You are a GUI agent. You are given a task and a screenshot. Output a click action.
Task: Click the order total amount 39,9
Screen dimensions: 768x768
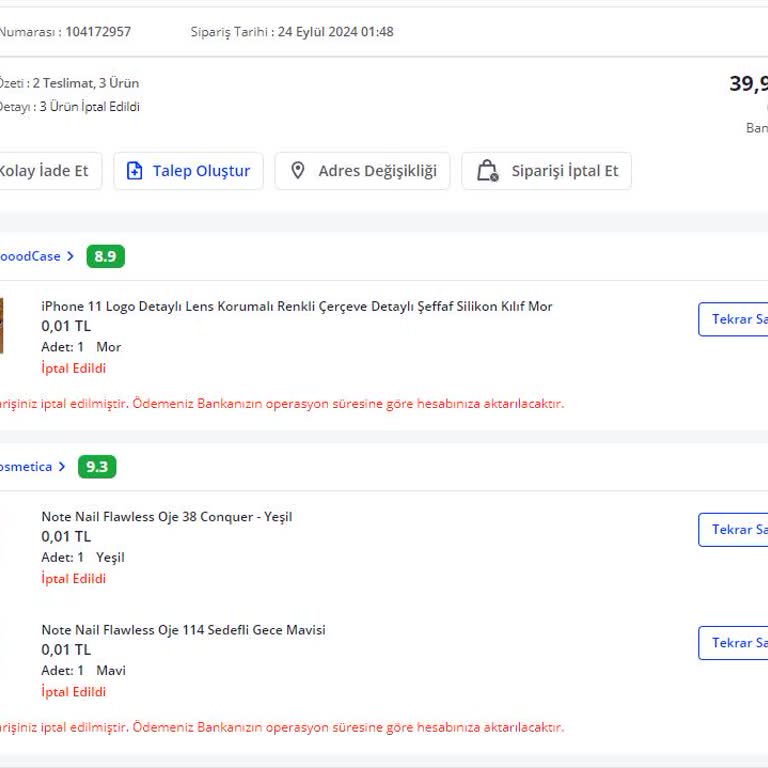click(x=748, y=84)
